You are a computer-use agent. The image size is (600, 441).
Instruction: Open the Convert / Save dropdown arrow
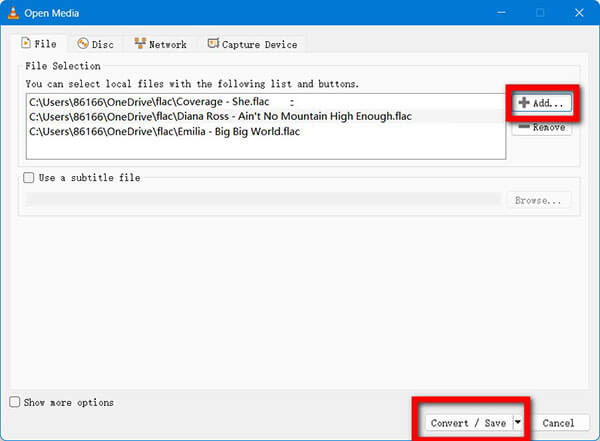517,422
